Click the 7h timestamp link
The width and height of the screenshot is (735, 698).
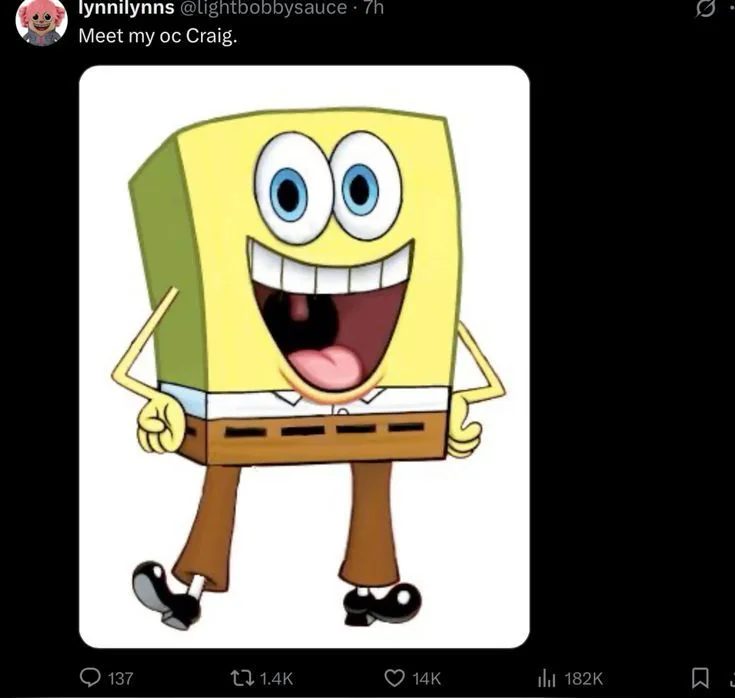tap(374, 8)
